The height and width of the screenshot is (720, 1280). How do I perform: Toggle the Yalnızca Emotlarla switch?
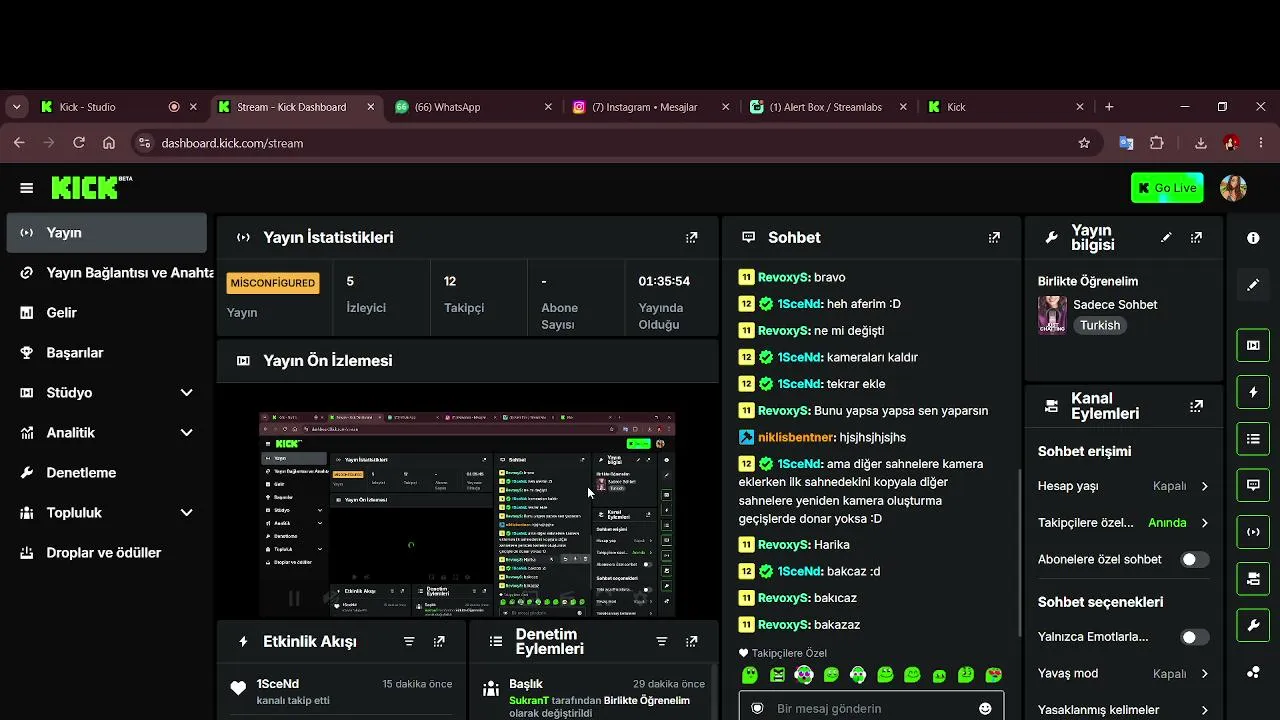click(x=1195, y=637)
